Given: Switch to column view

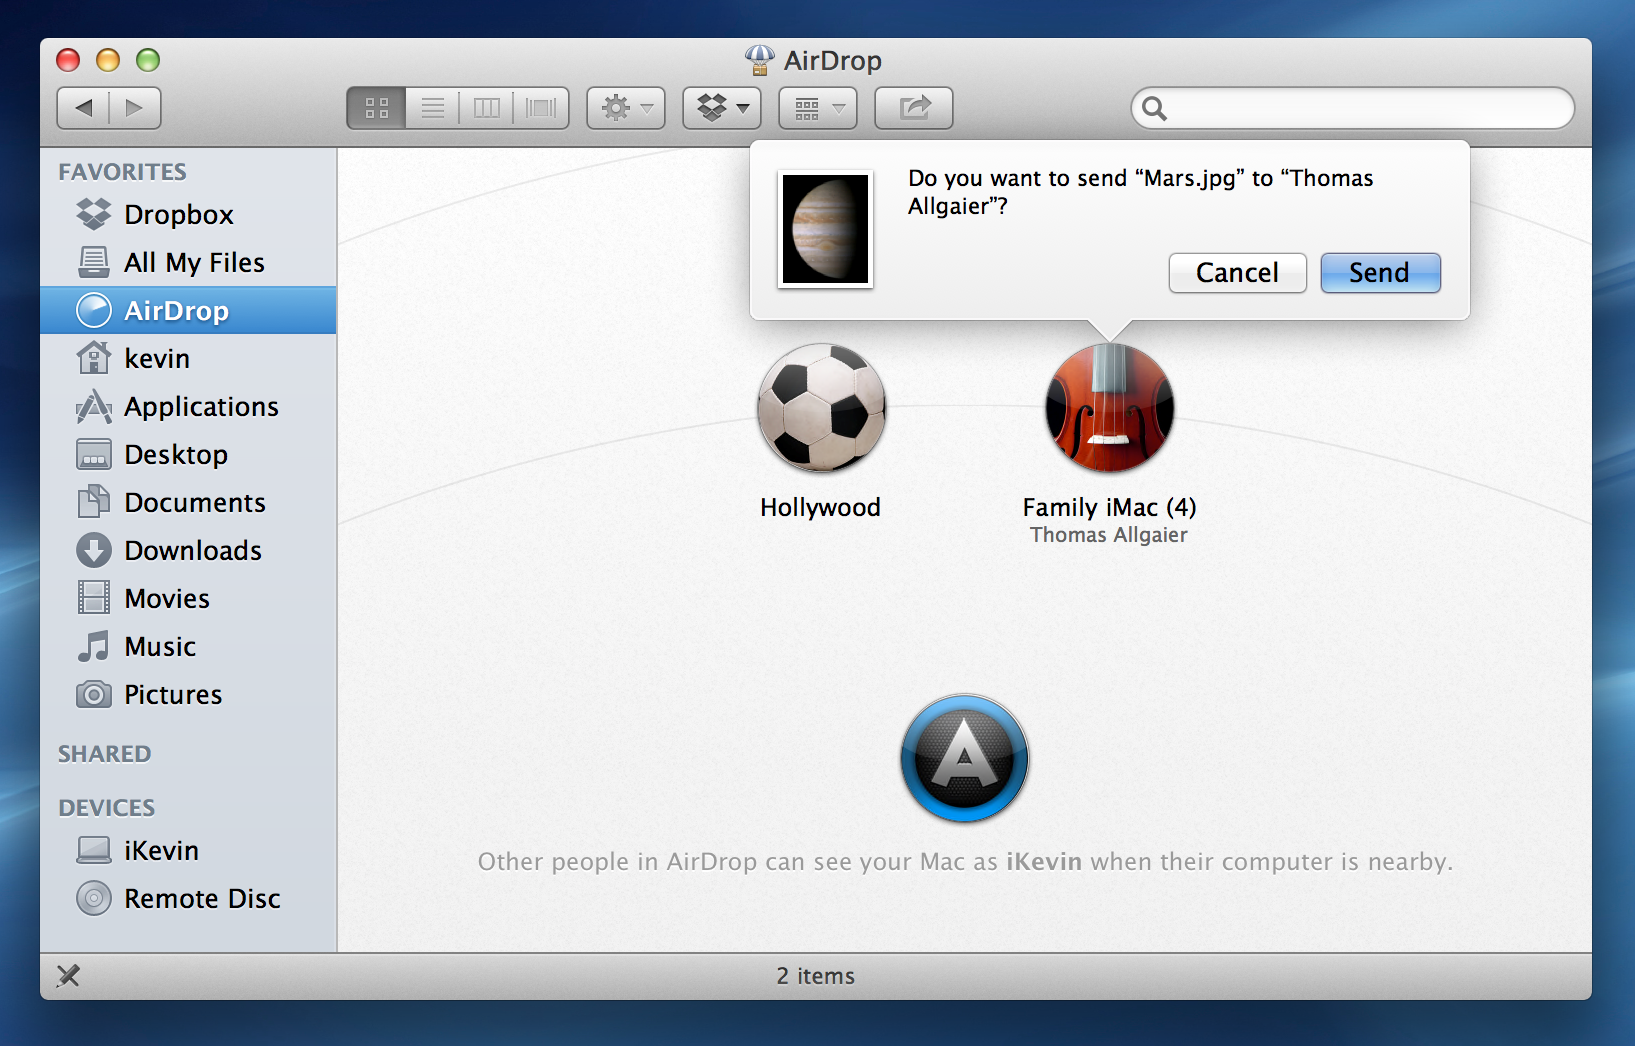Looking at the screenshot, I should [x=487, y=108].
